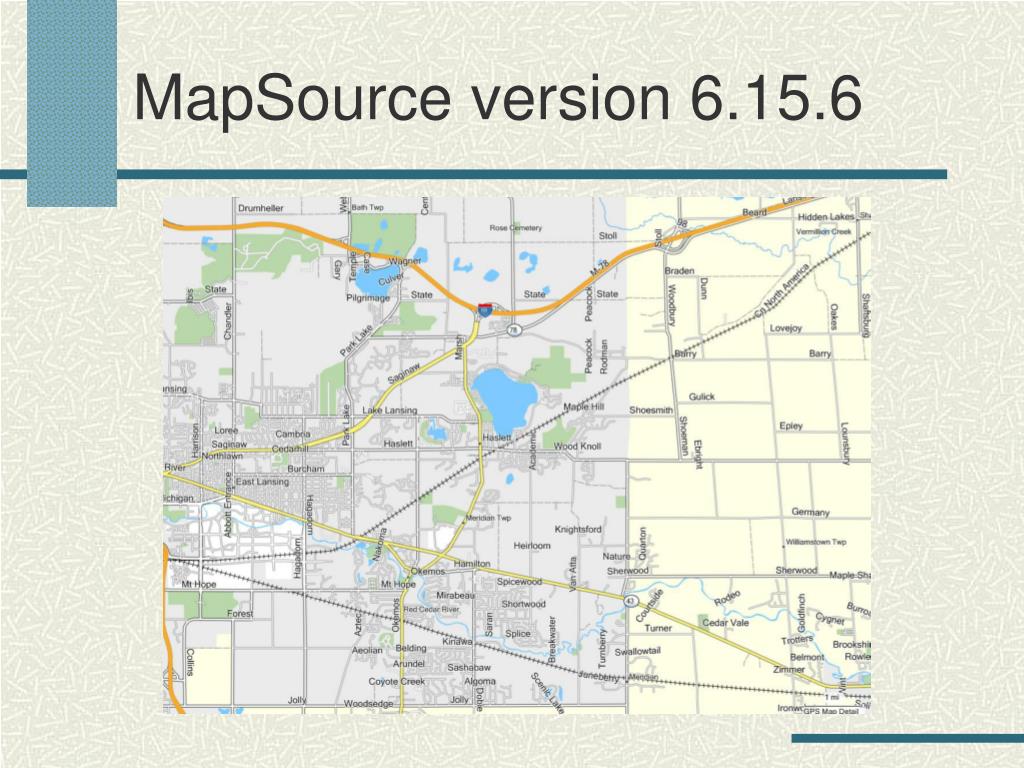Click the Collins road label

tap(190, 662)
